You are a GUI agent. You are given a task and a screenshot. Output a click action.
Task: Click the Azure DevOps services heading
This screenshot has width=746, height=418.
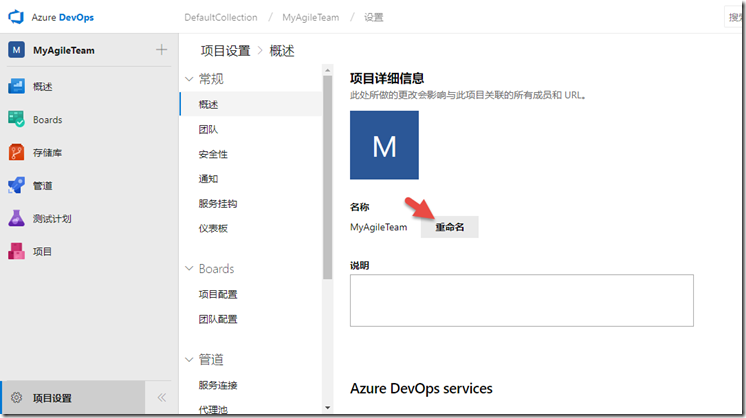click(x=421, y=389)
